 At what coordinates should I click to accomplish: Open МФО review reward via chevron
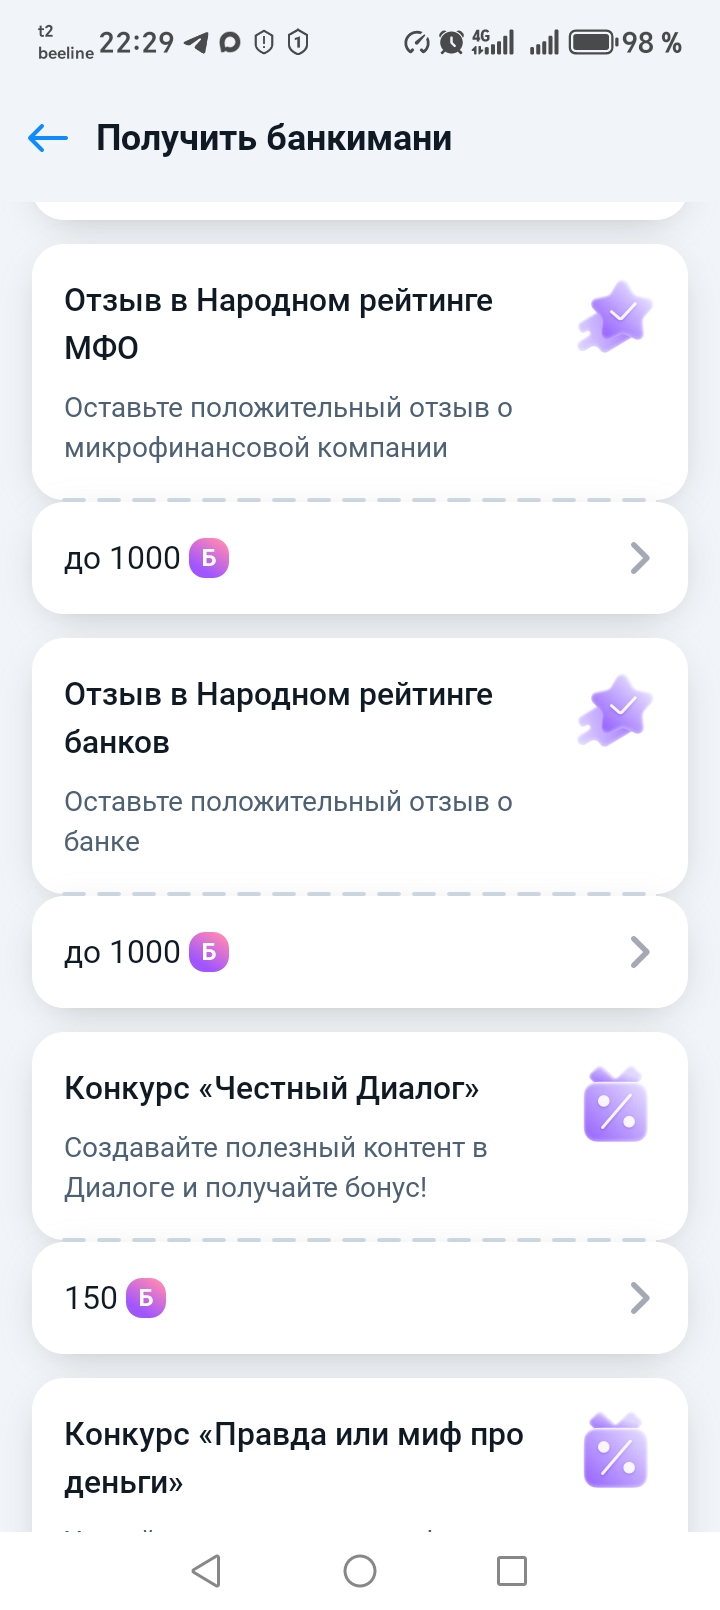pos(640,558)
